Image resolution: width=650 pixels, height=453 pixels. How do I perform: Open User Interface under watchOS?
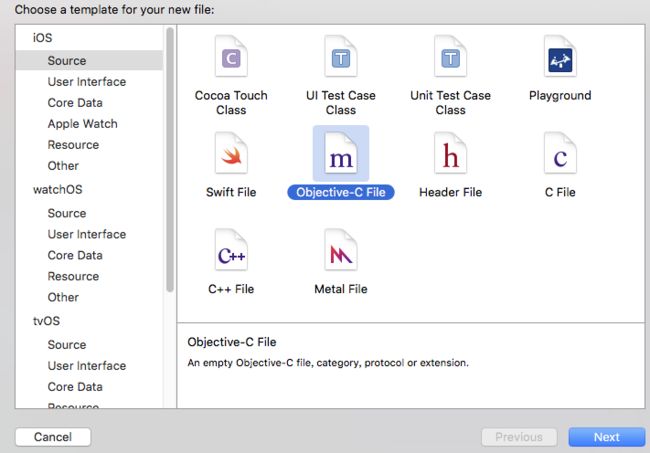[87, 234]
